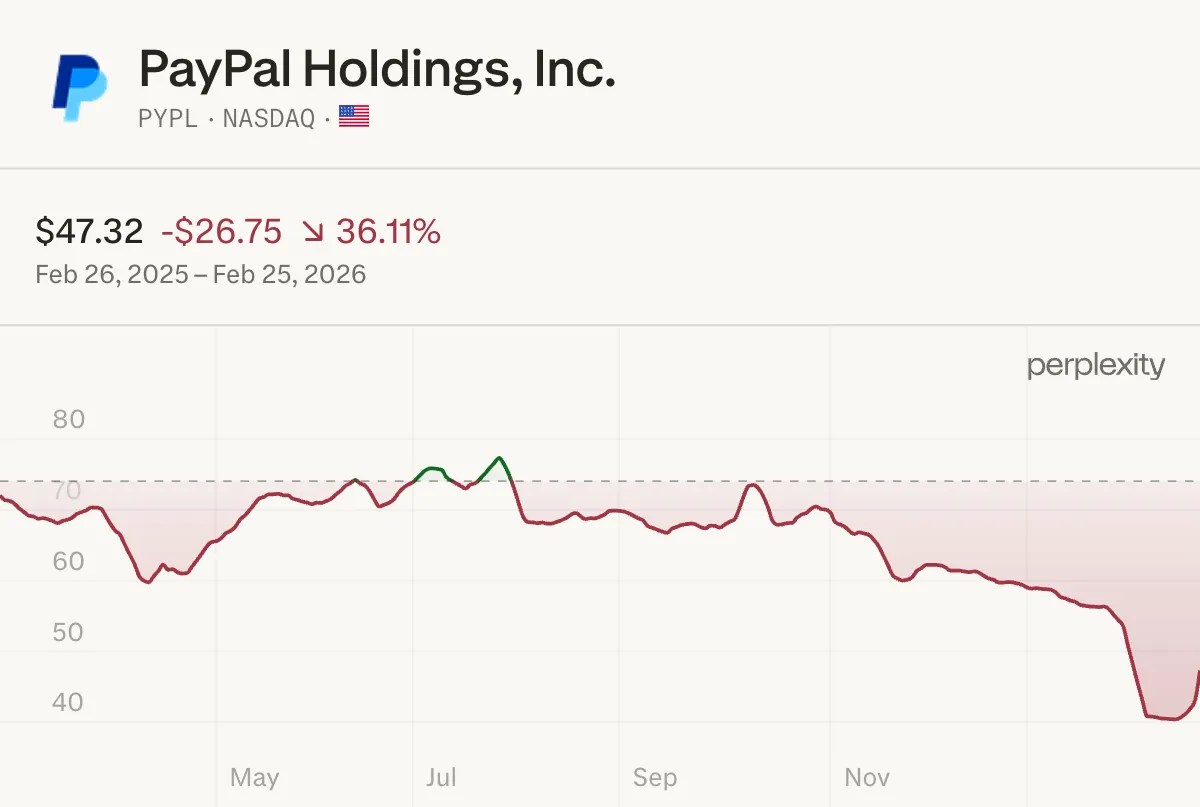Click the $47.32 current price
The image size is (1200, 807).
[89, 232]
